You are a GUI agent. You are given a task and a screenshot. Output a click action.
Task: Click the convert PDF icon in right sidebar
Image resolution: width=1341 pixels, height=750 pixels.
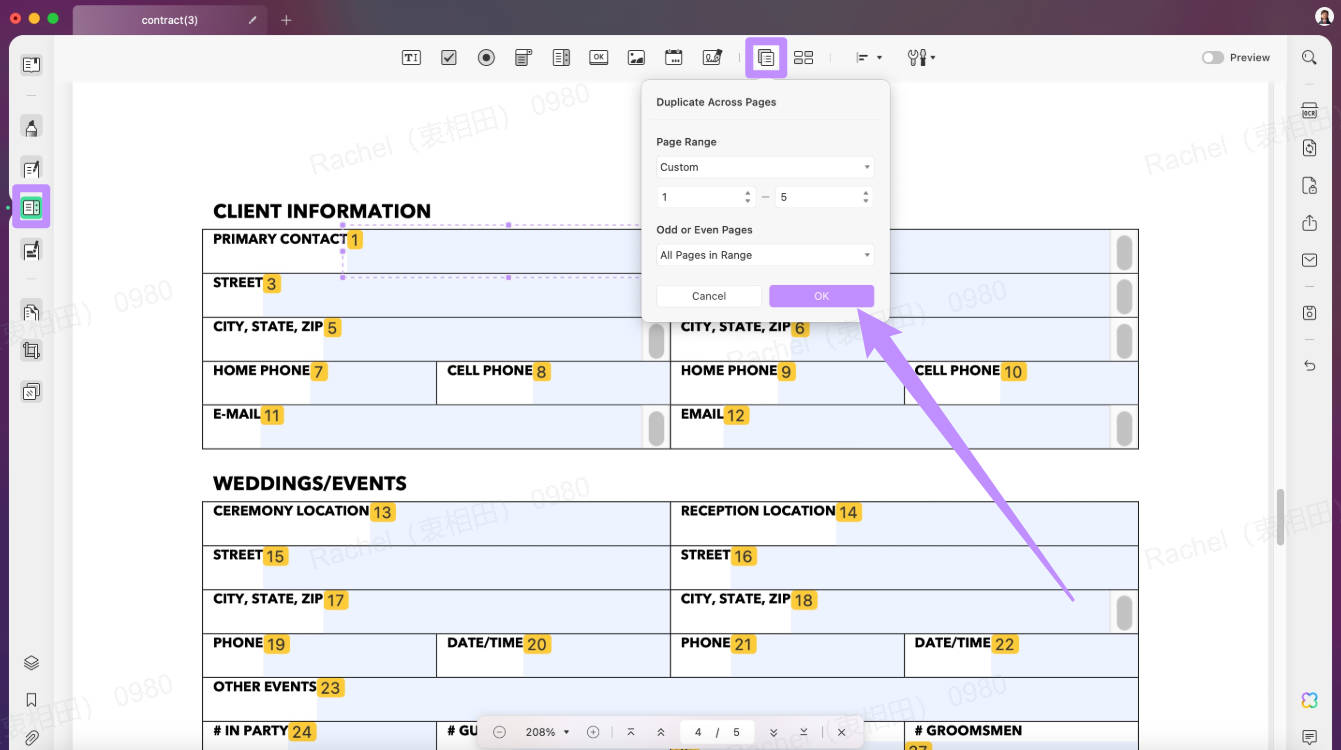coord(1309,148)
